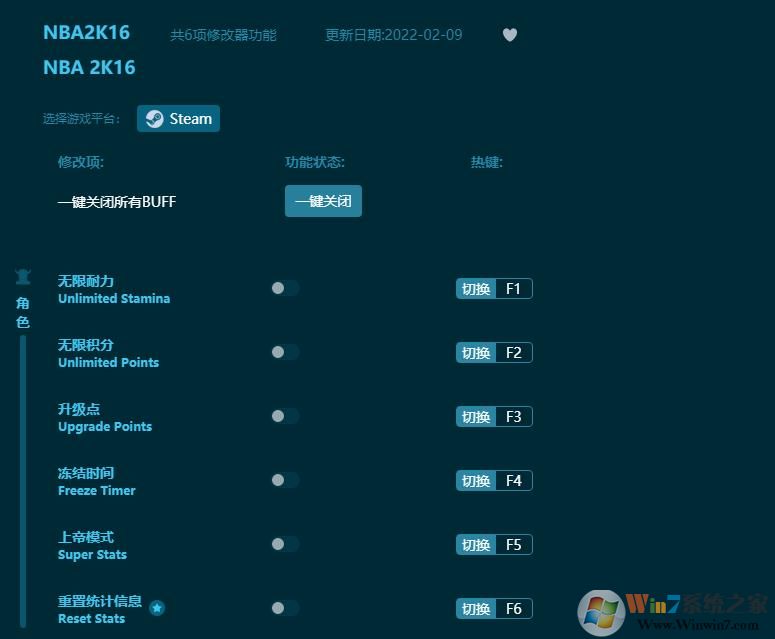This screenshot has height=639, width=775.
Task: Click the Steam logo icon
Action: pos(154,119)
